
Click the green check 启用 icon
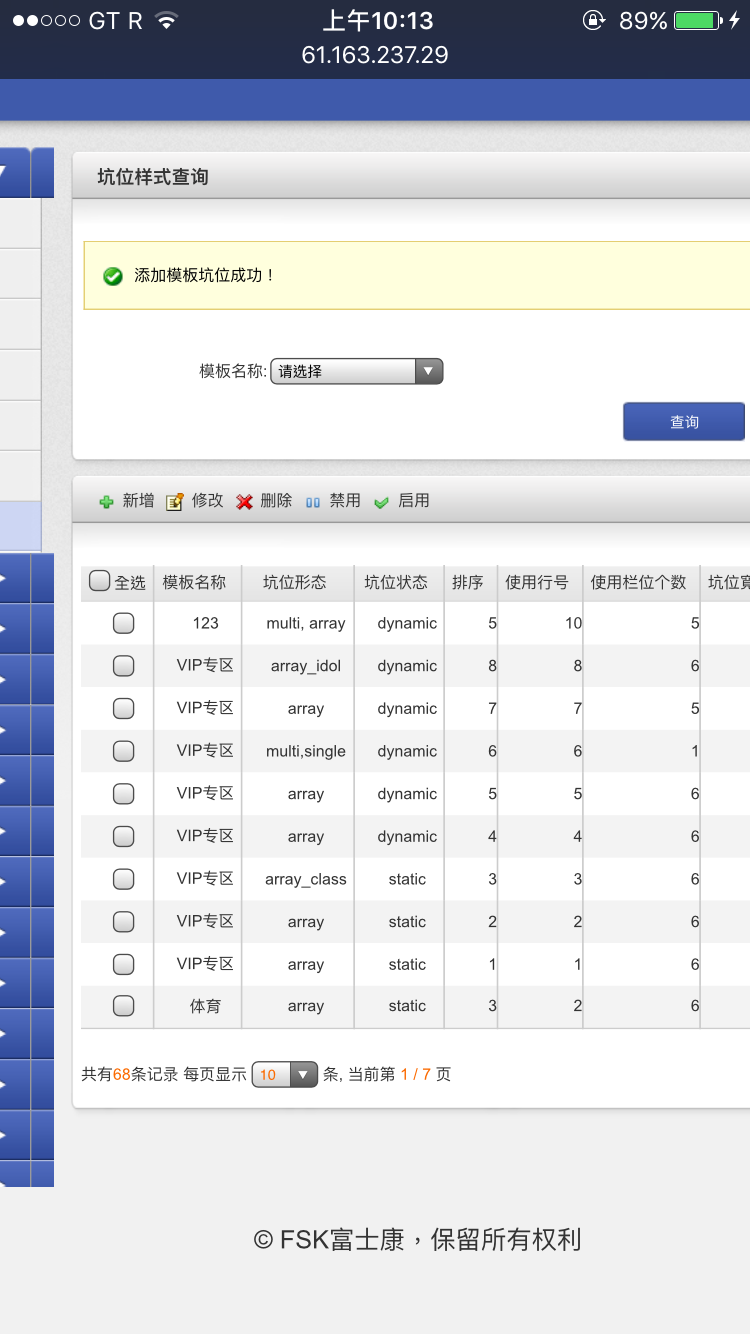tap(381, 502)
